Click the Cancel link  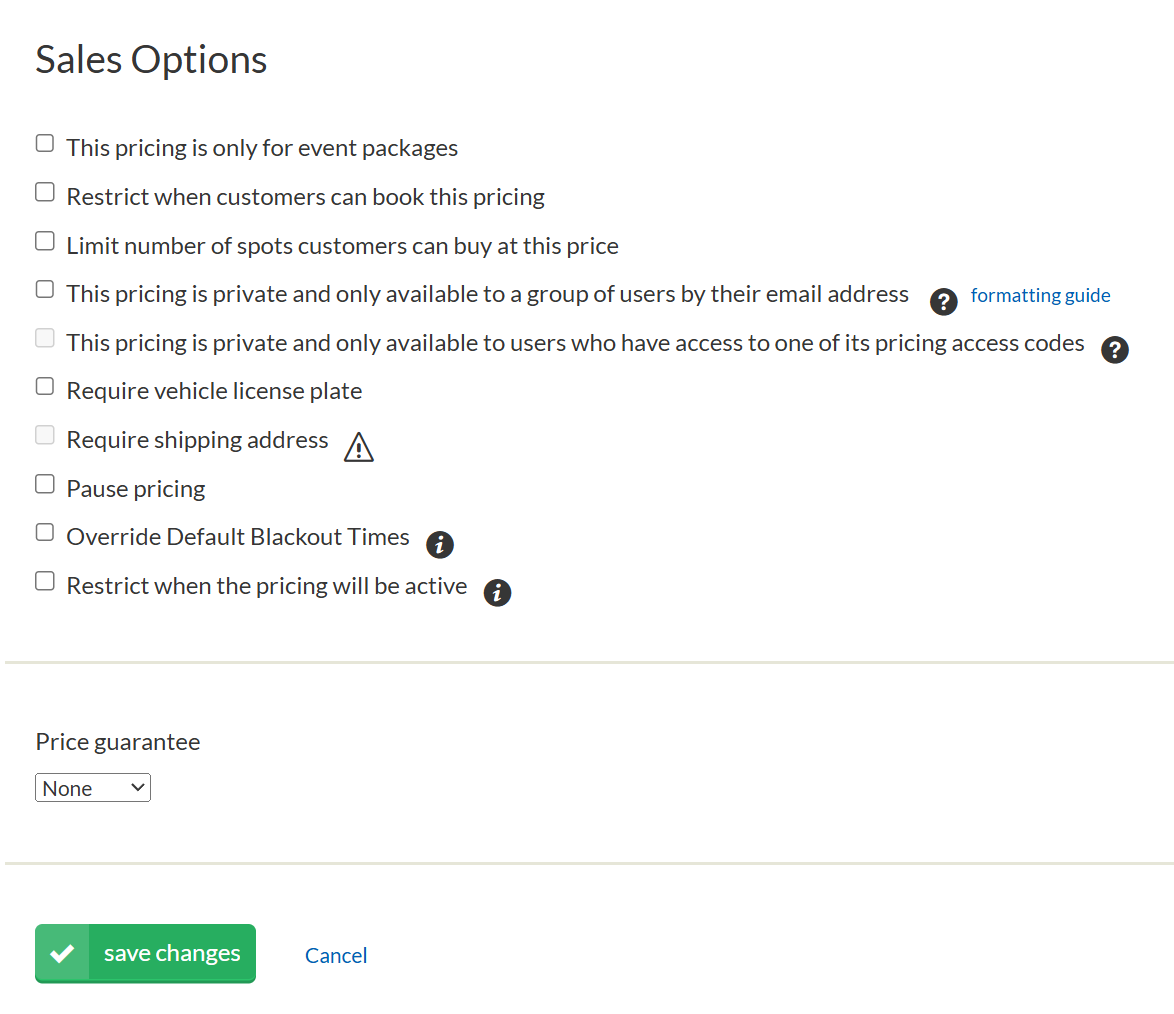[336, 955]
